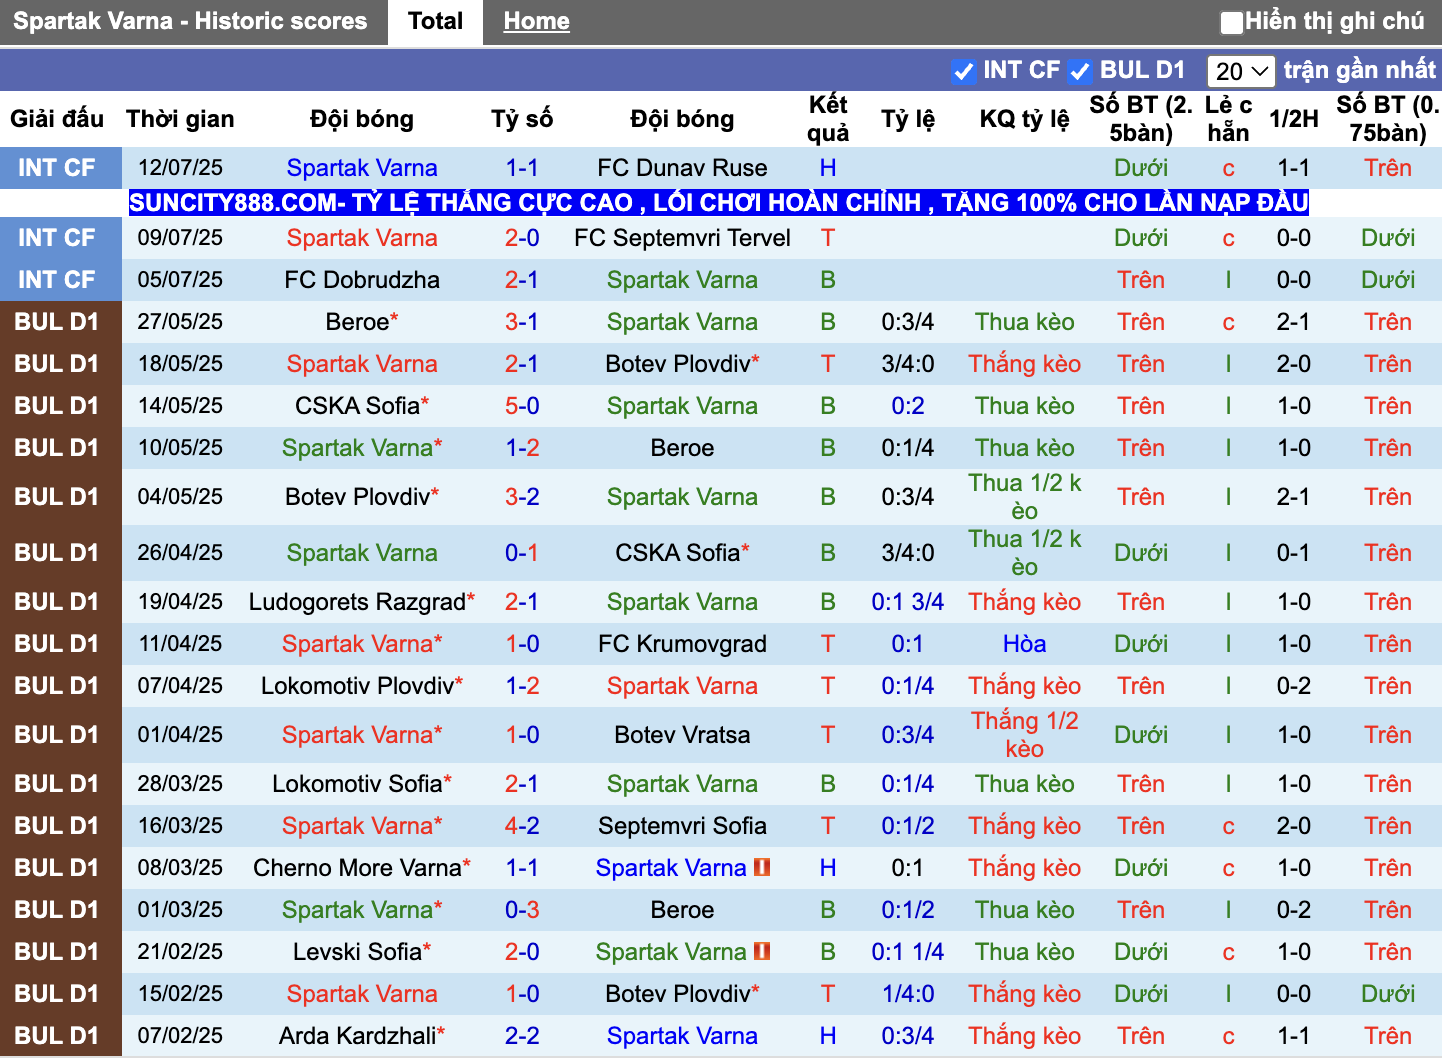Click the date 18/05/25
This screenshot has width=1442, height=1058.
coord(180,364)
